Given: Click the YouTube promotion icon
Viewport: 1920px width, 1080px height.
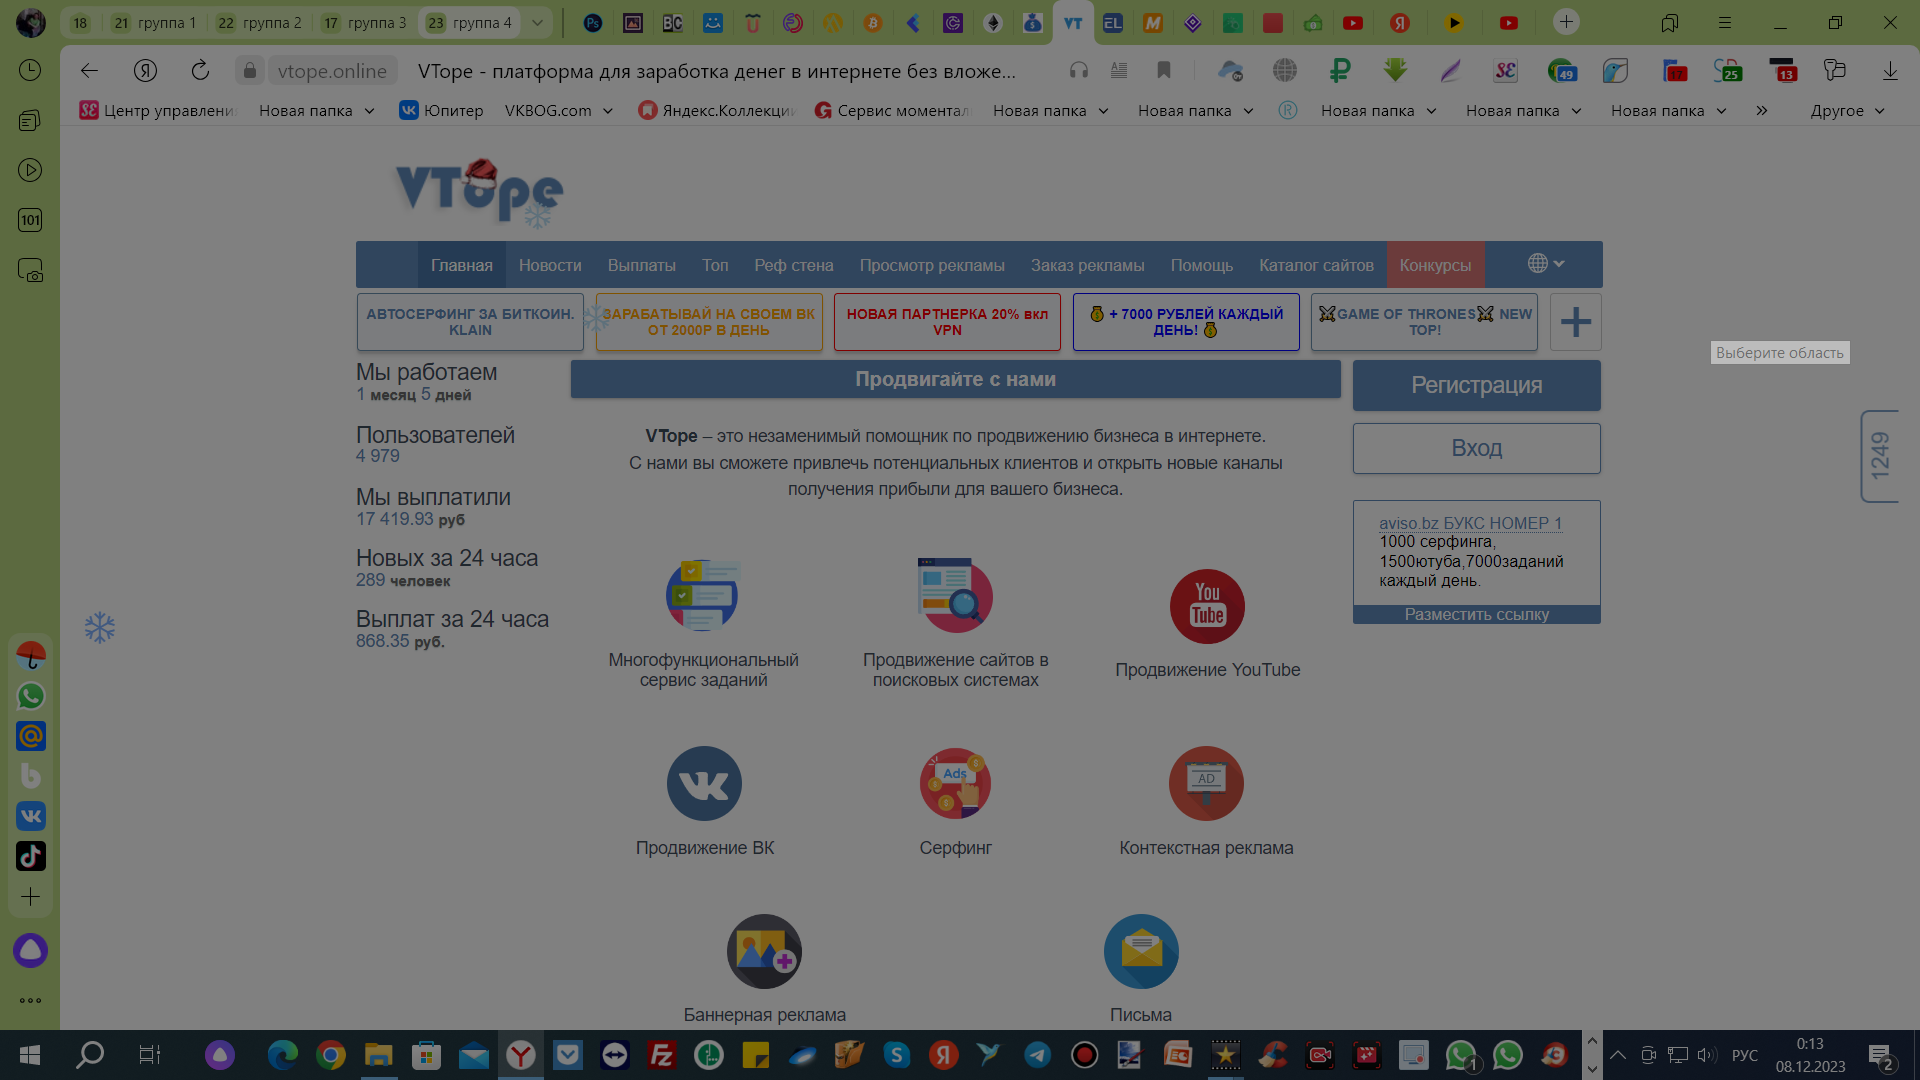Looking at the screenshot, I should pyautogui.click(x=1207, y=607).
